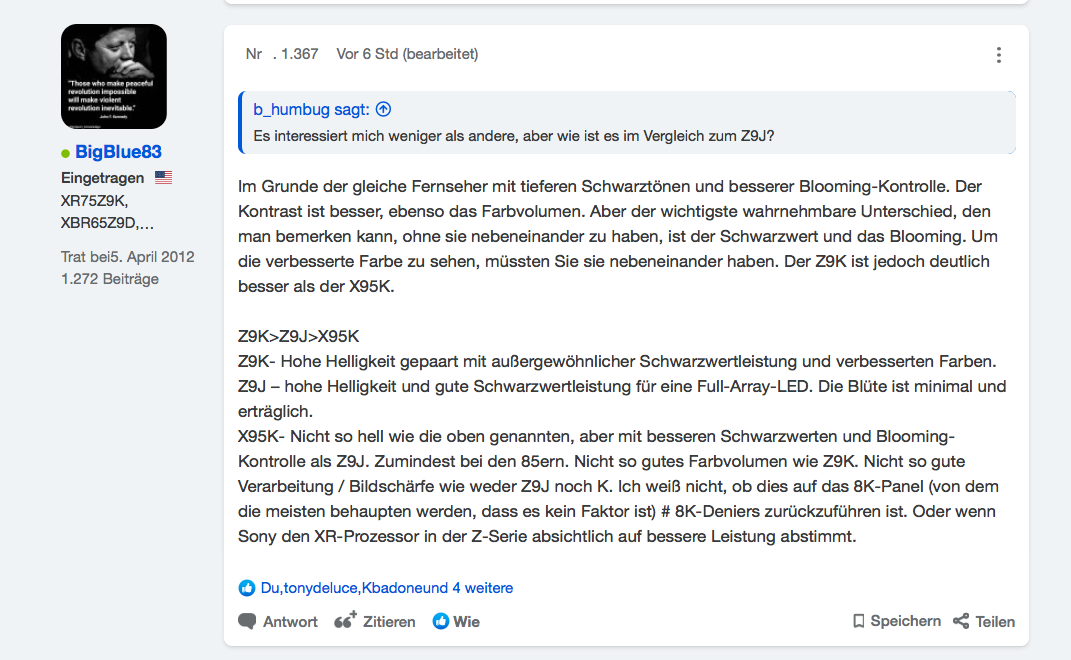Click the line Z9K>Z9J>X95K
The image size is (1071, 660).
point(298,336)
